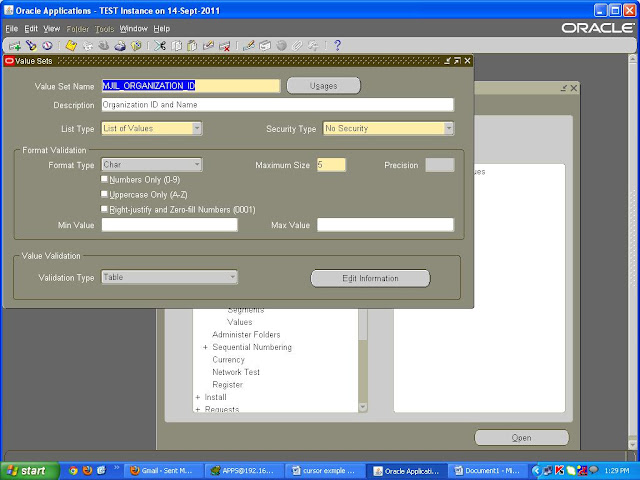
Task: Click the Clear Record toolbar icon
Action: (x=208, y=46)
